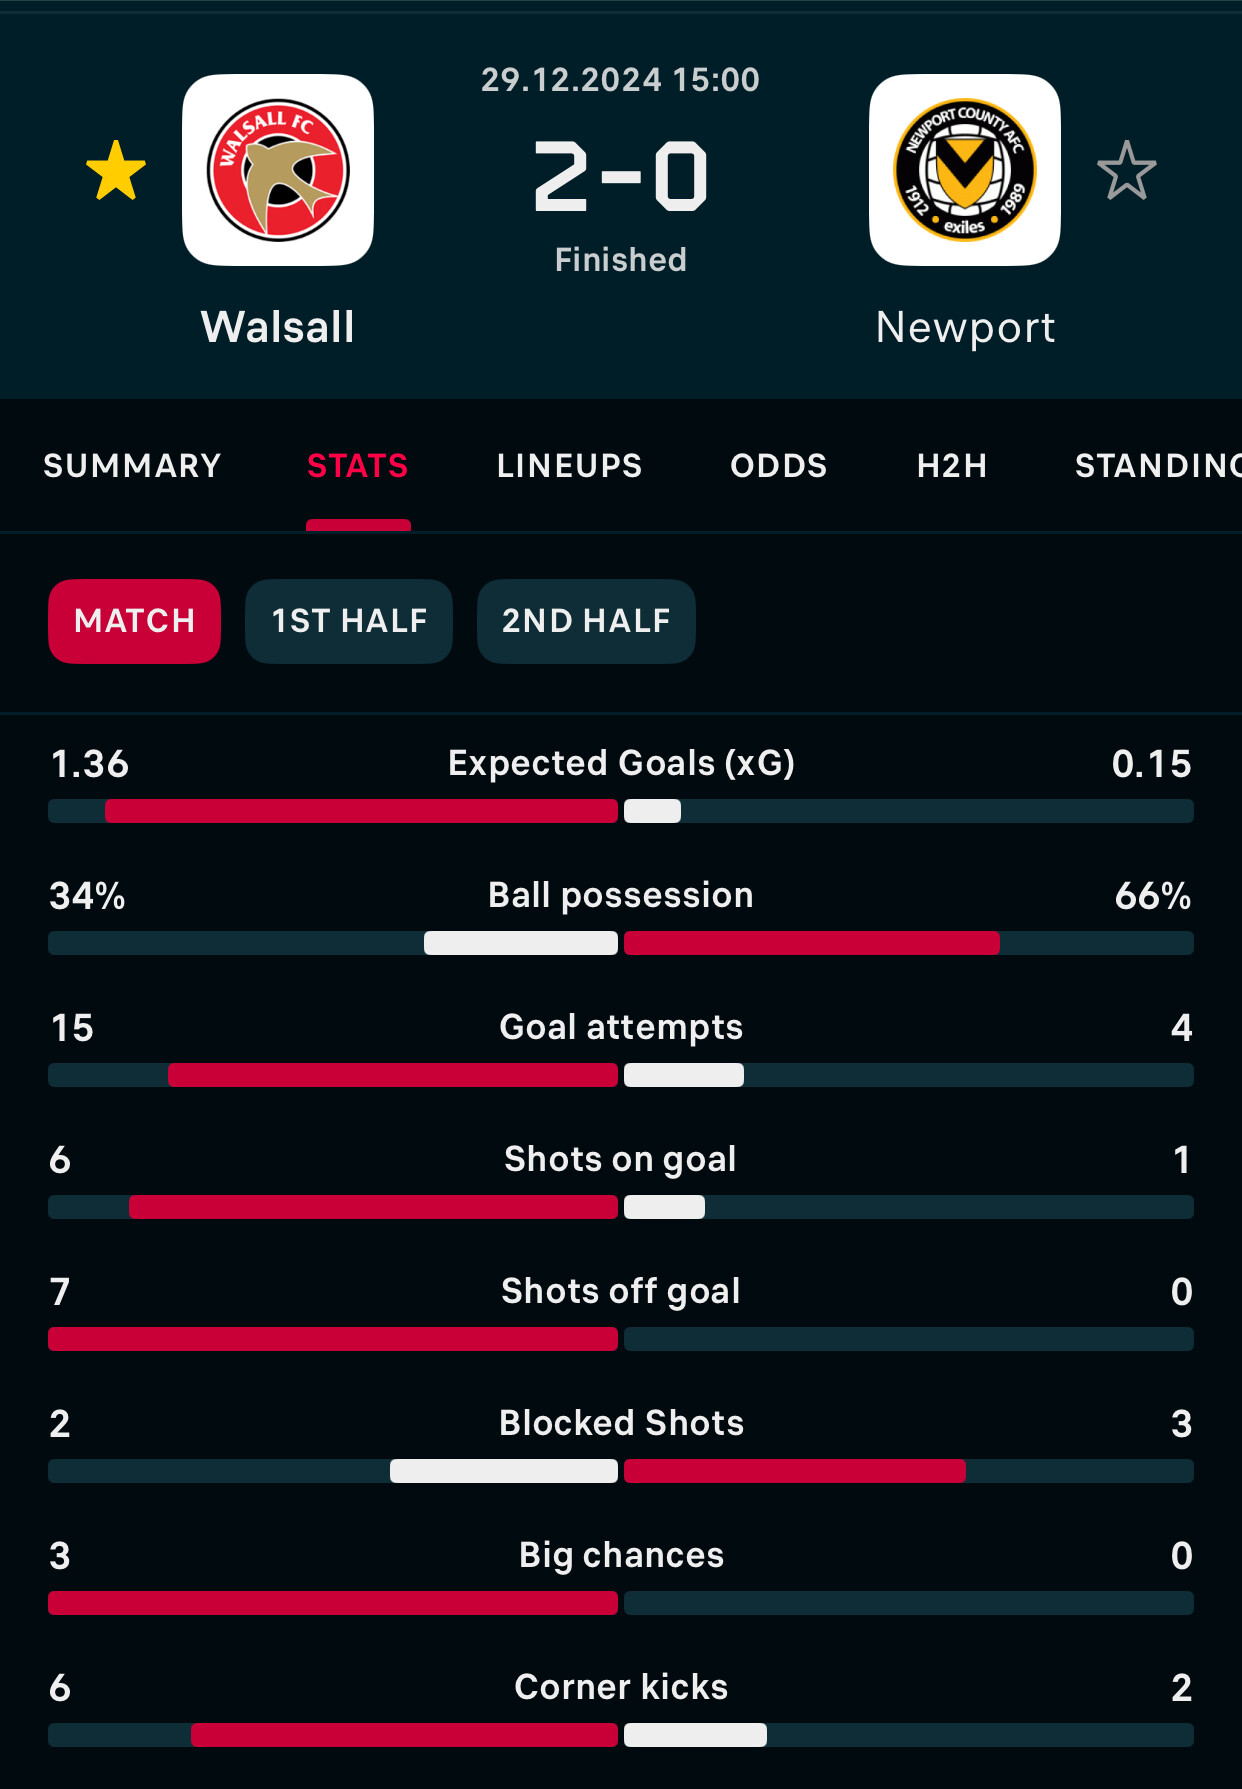Open the Standings tab

[x=1158, y=466]
